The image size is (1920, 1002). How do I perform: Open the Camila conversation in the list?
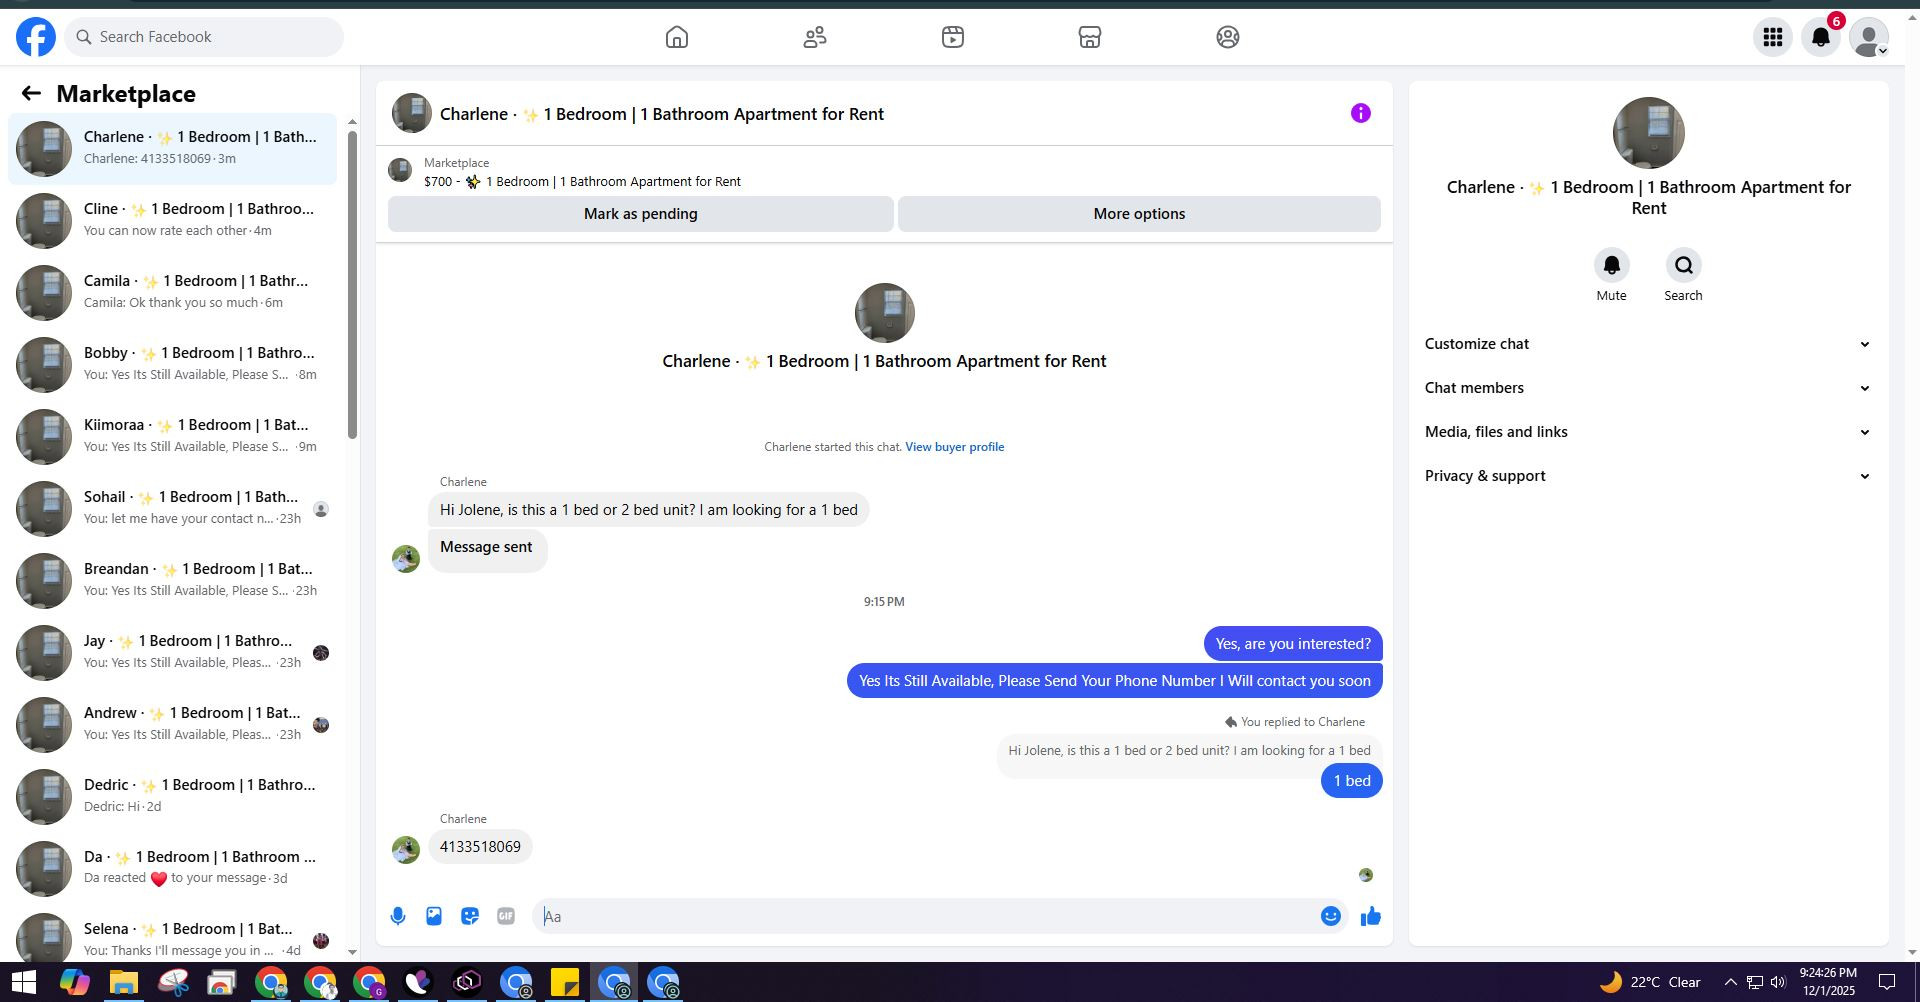172,292
